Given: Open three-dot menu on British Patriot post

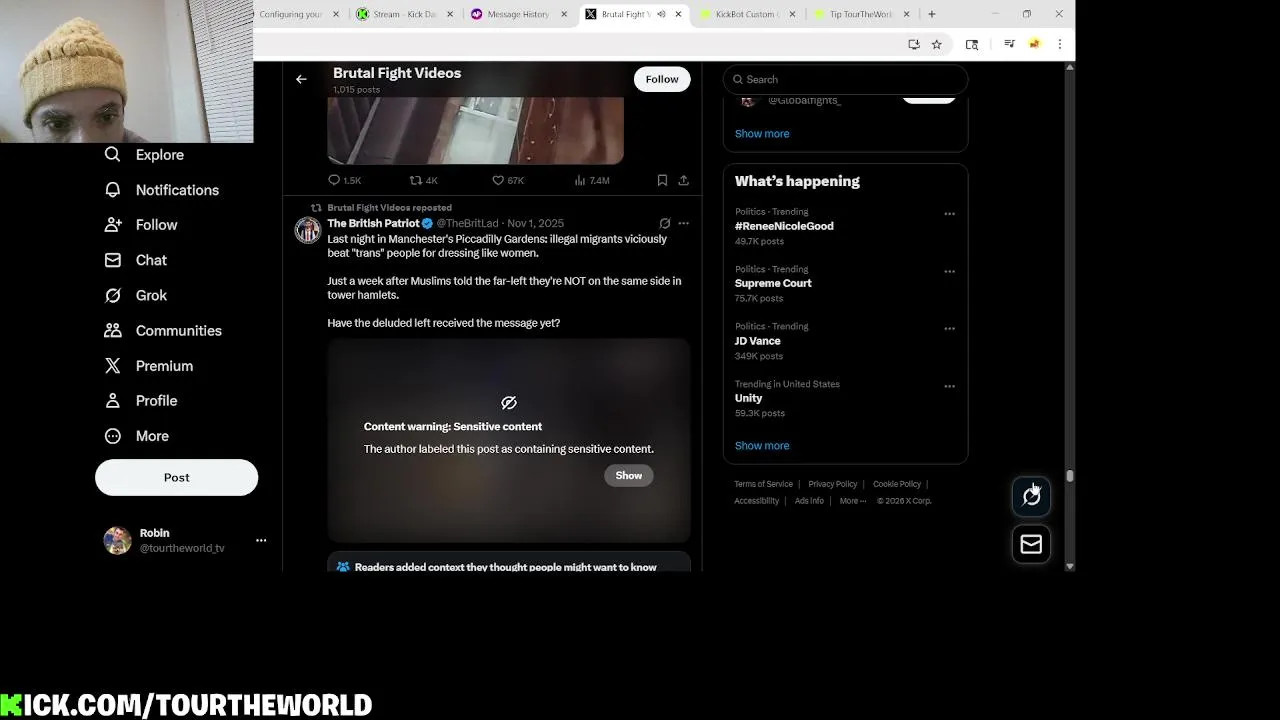Looking at the screenshot, I should point(684,223).
